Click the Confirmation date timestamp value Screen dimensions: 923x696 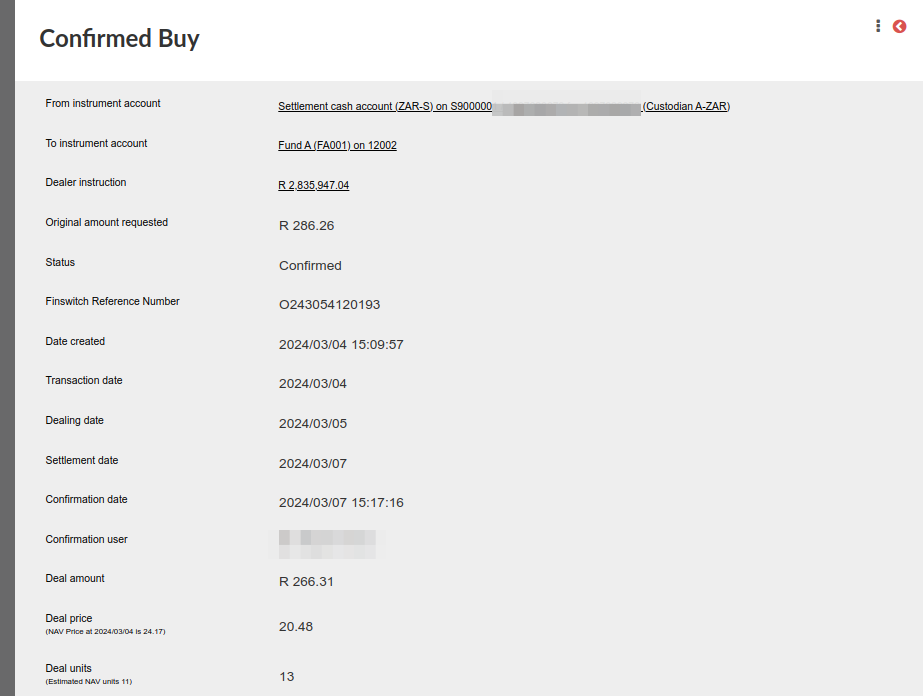(341, 503)
